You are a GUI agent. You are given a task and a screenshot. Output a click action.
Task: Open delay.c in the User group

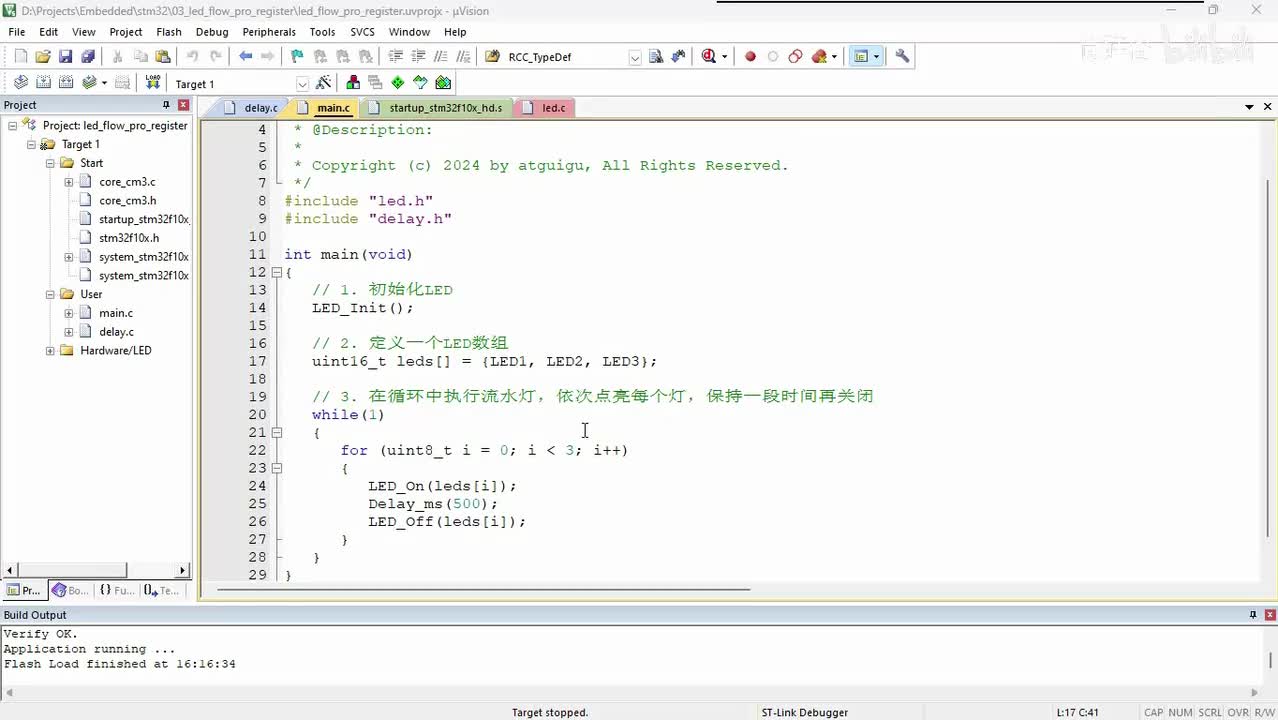coord(116,332)
